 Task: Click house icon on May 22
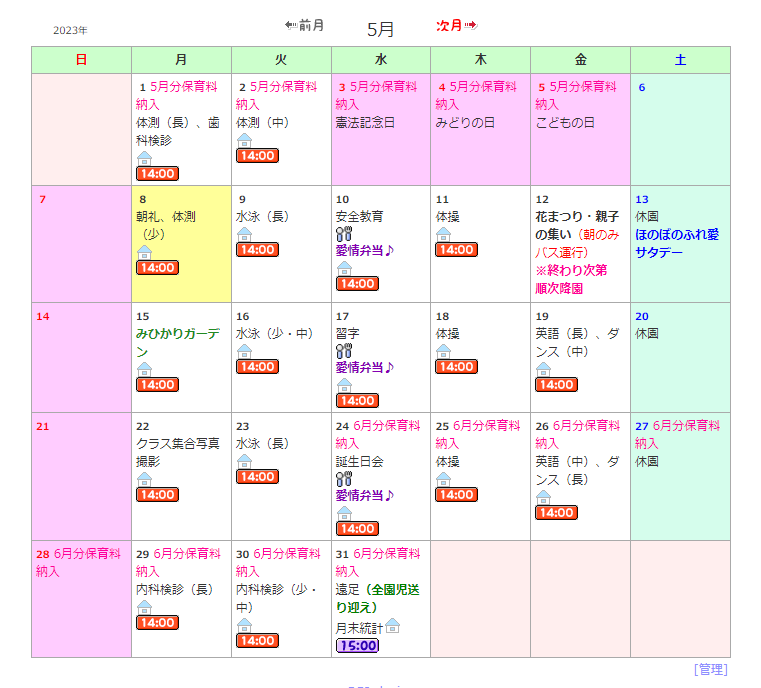(145, 479)
